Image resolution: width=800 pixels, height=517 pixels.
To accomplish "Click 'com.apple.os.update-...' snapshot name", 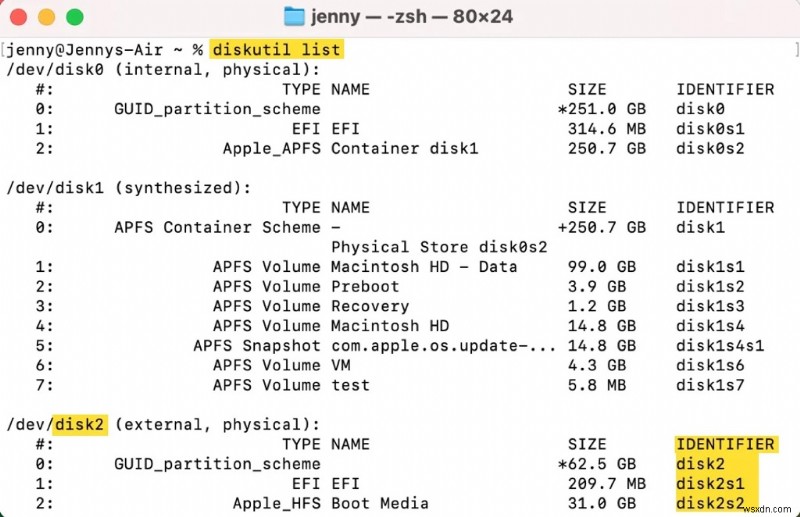I will pos(444,346).
